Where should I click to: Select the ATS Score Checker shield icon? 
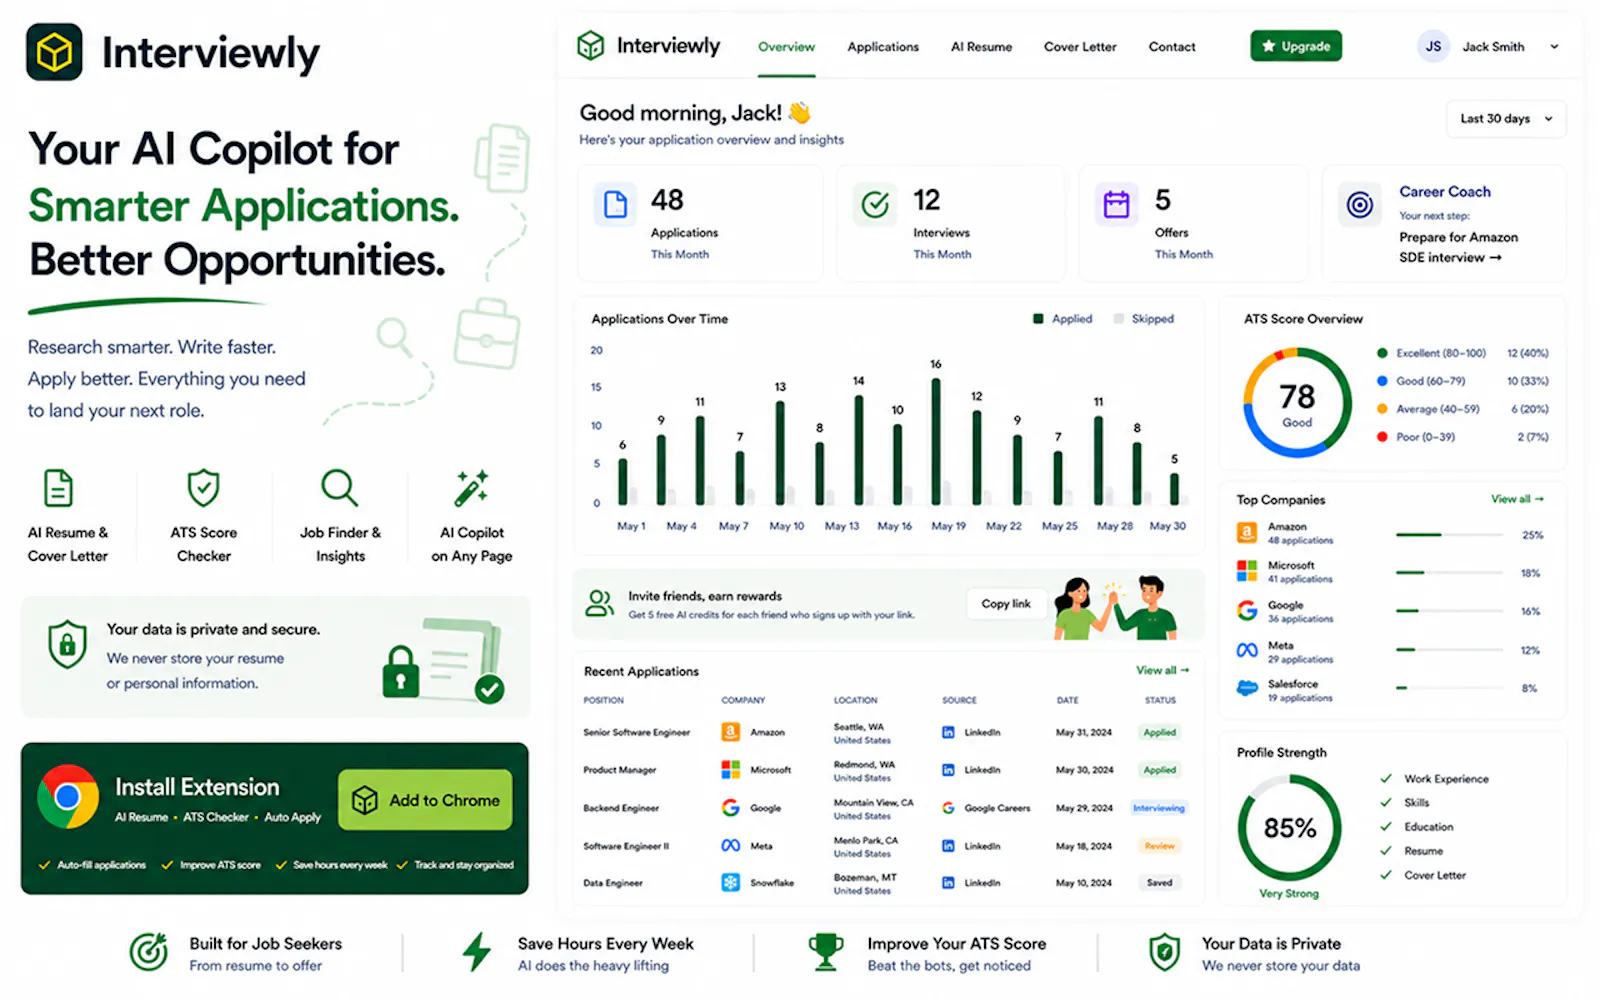[x=204, y=488]
